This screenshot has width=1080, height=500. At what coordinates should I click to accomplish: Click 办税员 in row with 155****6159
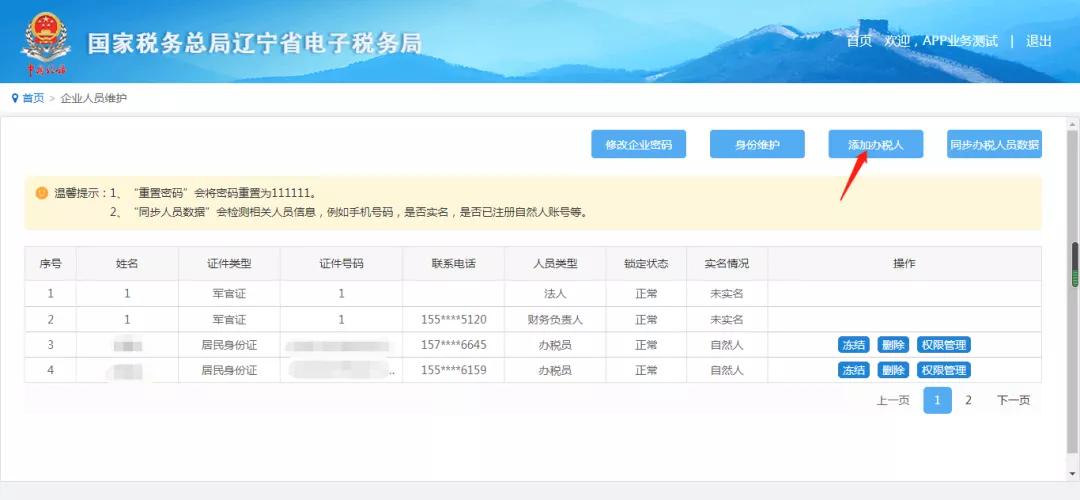point(555,371)
